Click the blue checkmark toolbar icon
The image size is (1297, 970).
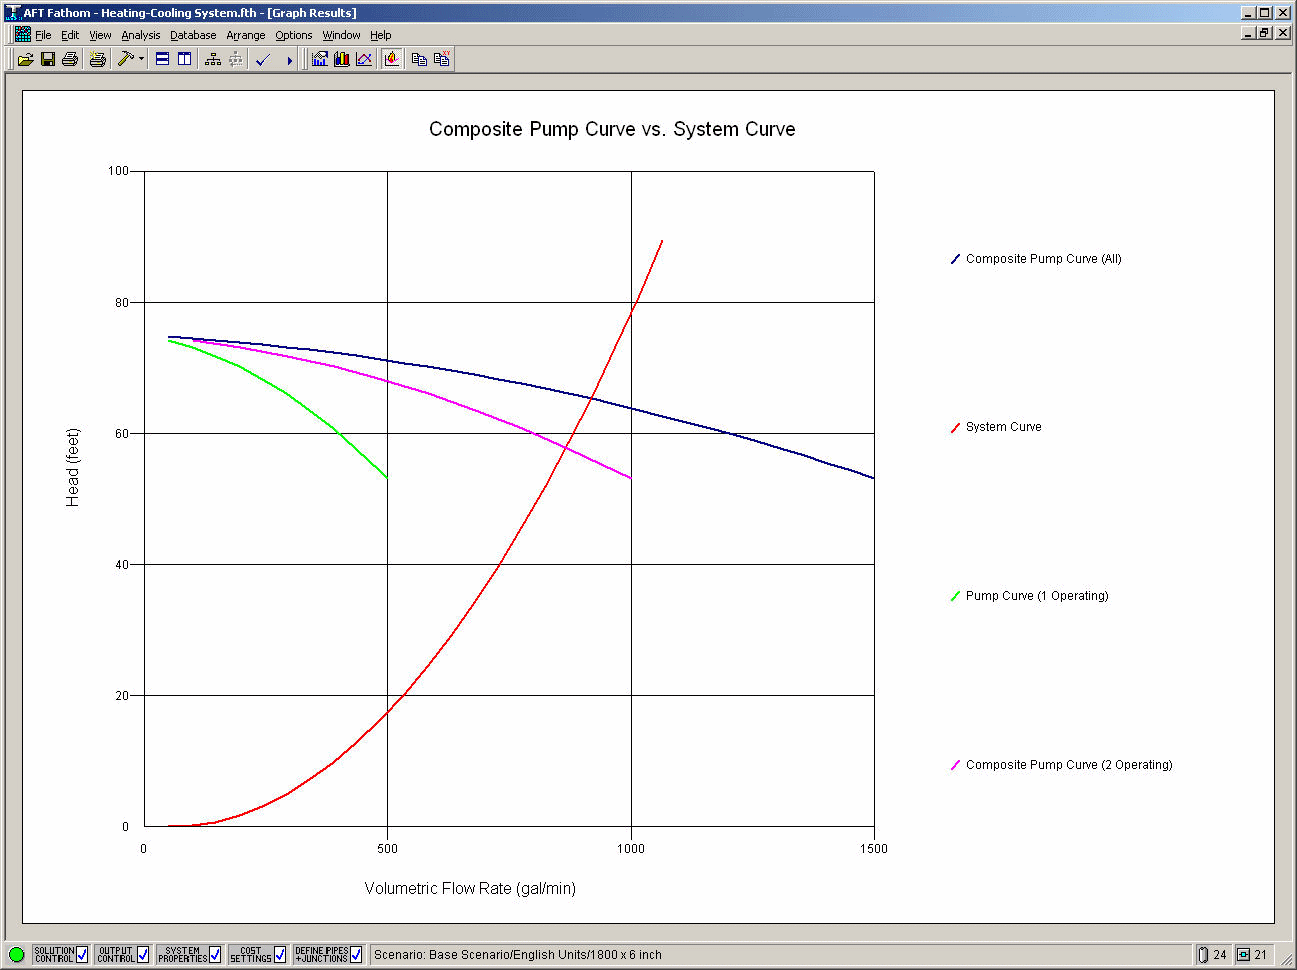pos(263,60)
